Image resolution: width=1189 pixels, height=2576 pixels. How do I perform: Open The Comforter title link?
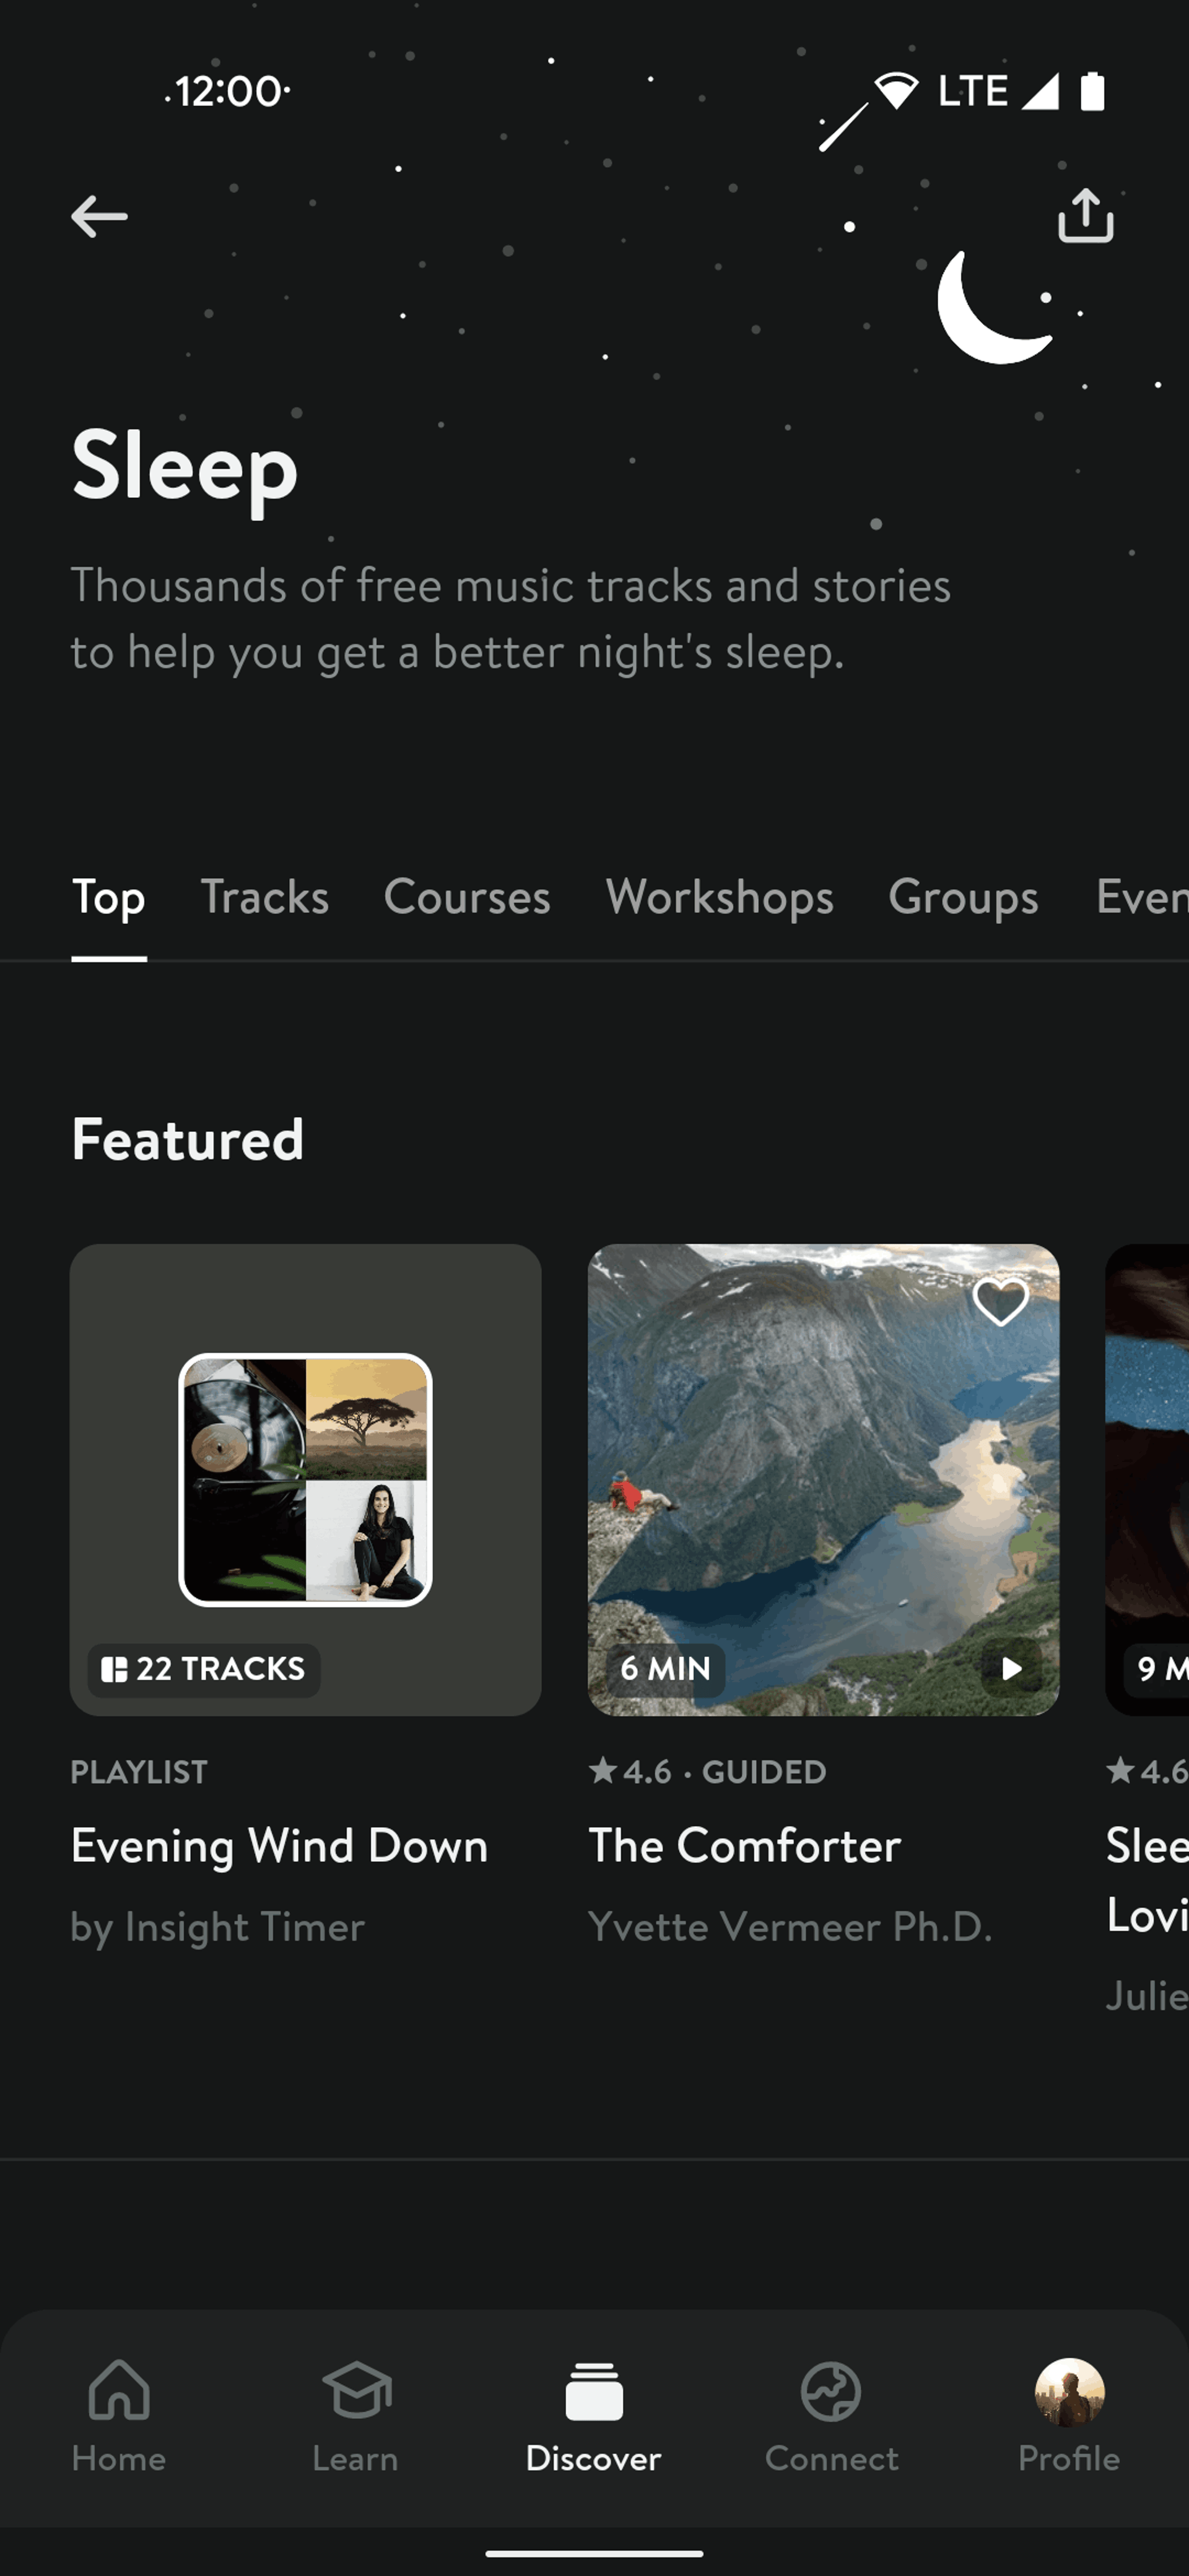point(744,1845)
